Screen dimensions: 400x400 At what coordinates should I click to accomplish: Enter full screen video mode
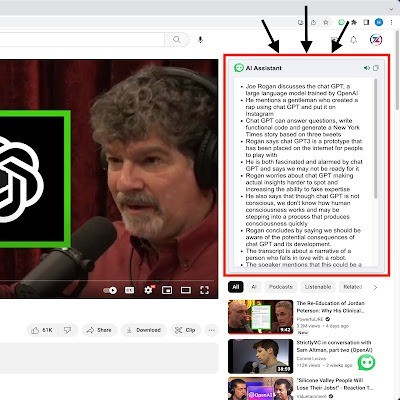[204, 290]
